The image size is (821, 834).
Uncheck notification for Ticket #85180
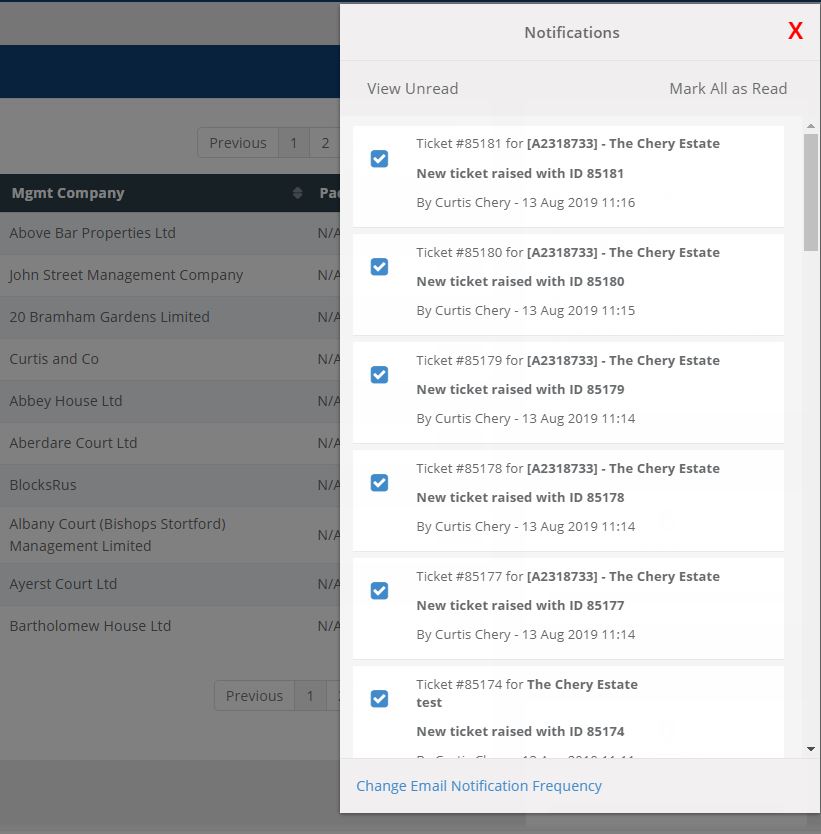pos(379,266)
